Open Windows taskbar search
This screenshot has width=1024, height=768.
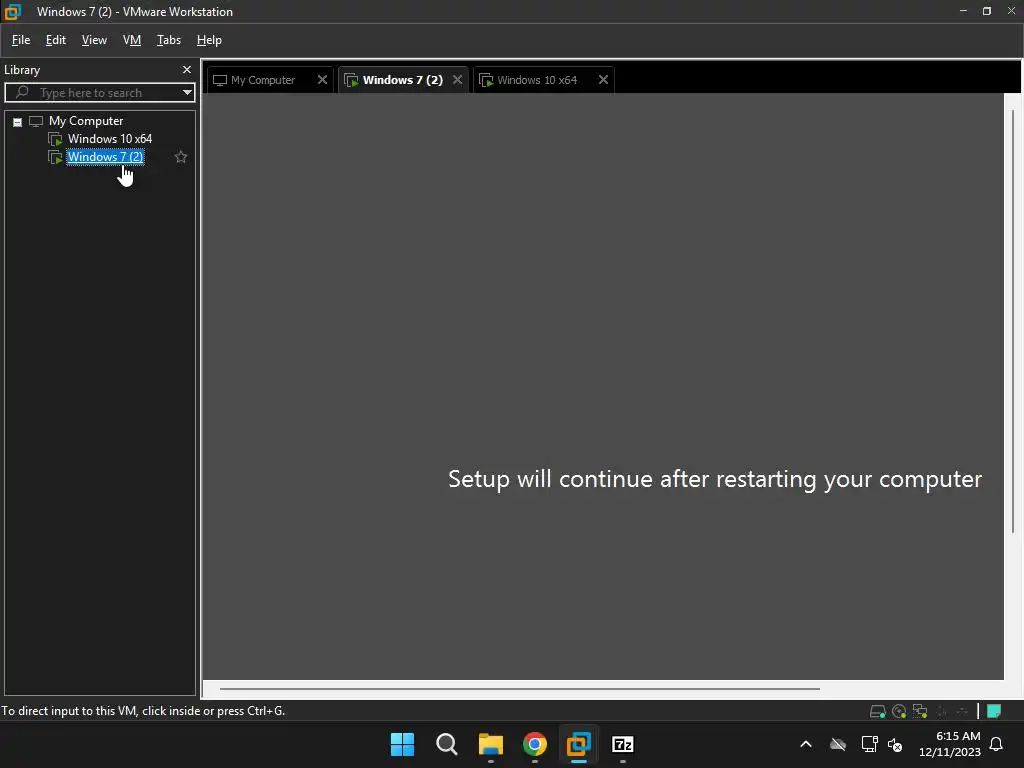pyautogui.click(x=447, y=744)
